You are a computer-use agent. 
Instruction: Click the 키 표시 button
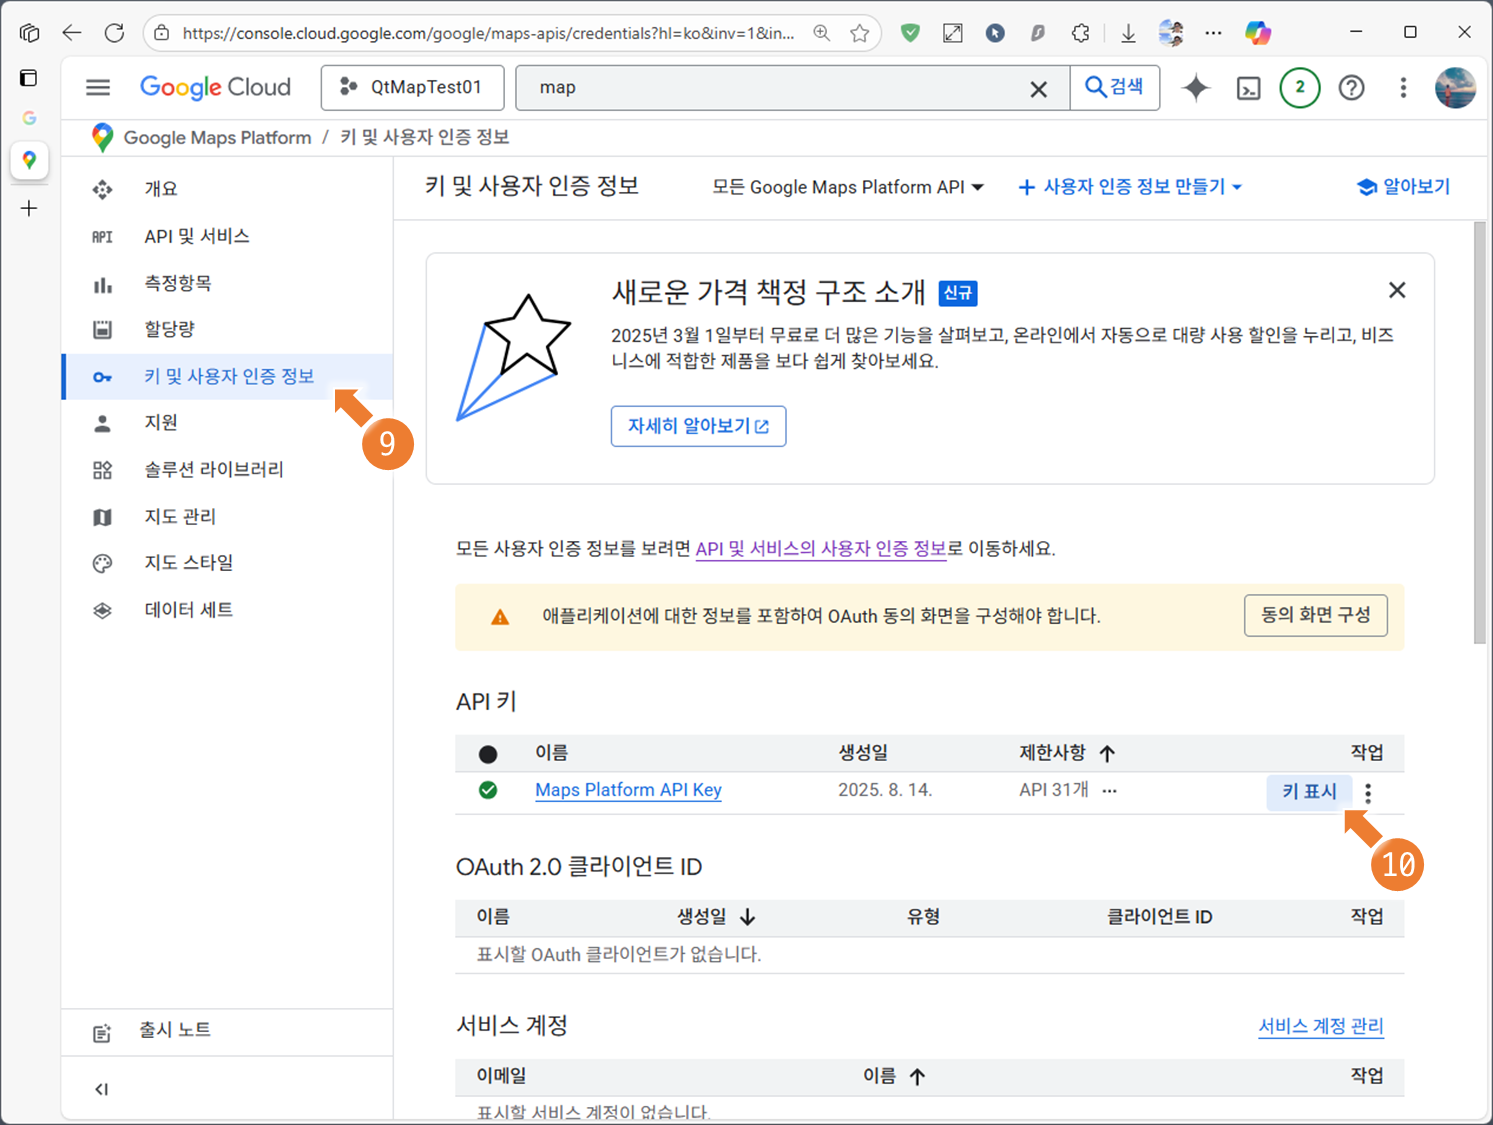click(x=1309, y=792)
